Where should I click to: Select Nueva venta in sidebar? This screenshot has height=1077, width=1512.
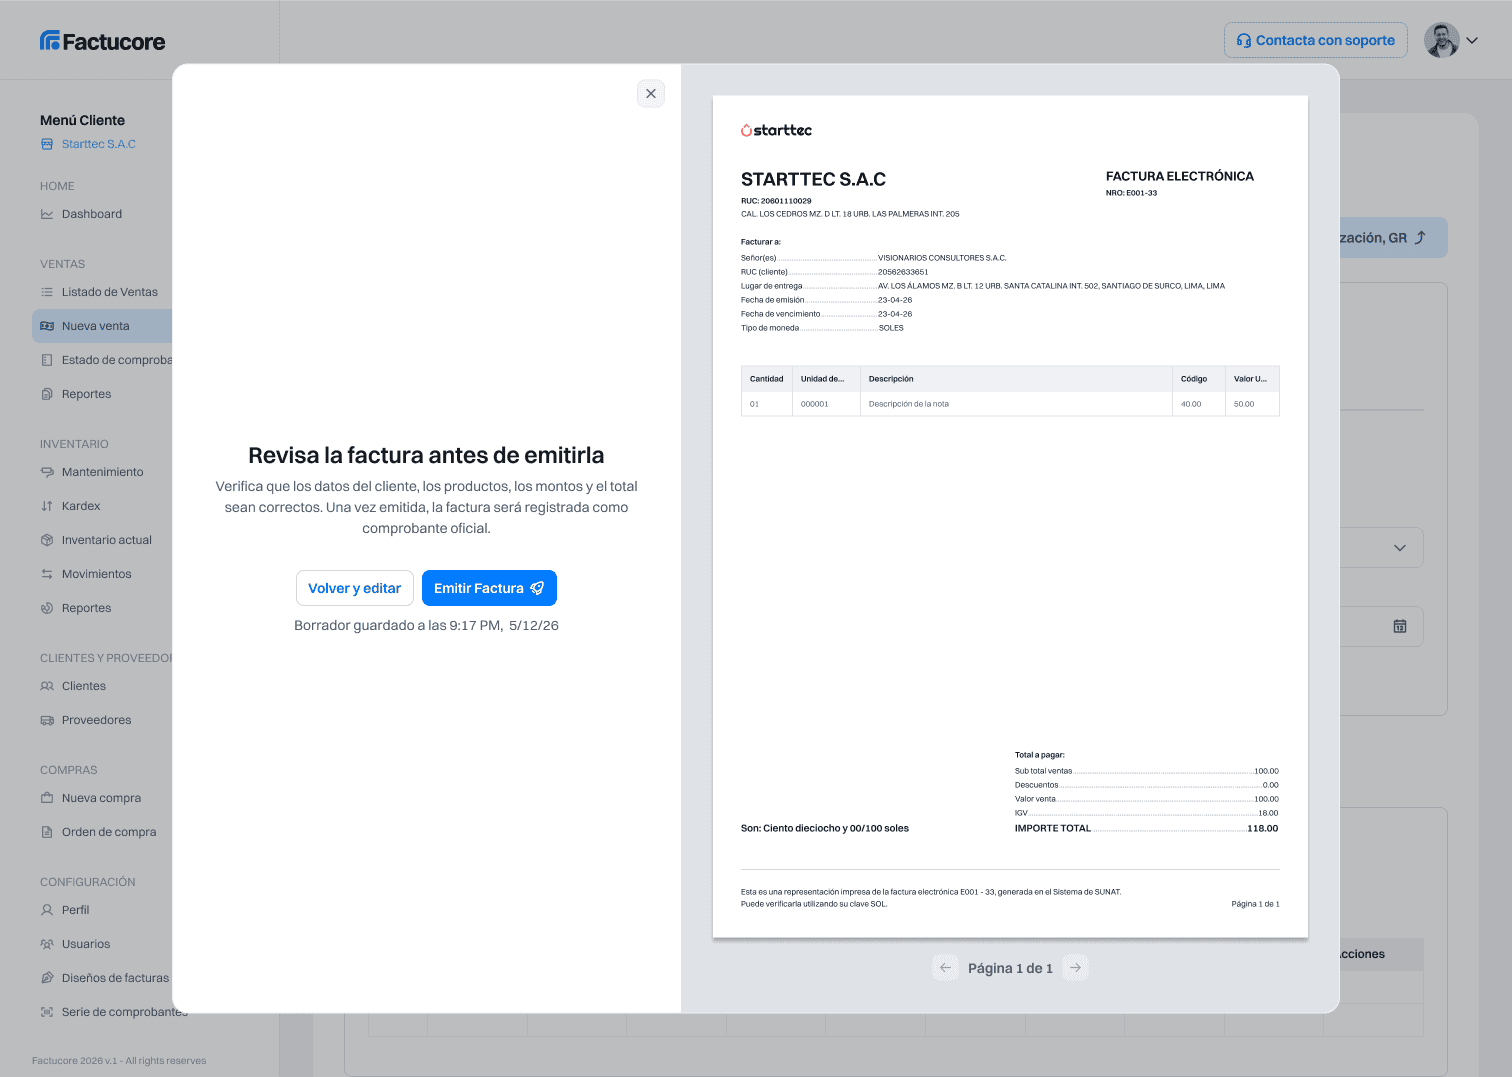coord(102,326)
